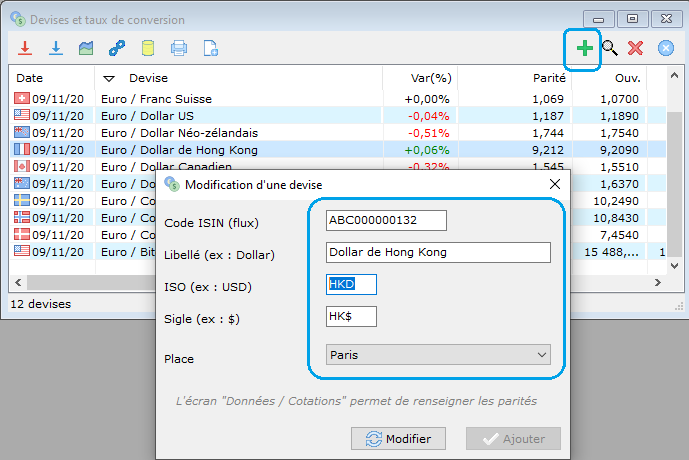Click the 12 devises status bar text

[x=40, y=304]
